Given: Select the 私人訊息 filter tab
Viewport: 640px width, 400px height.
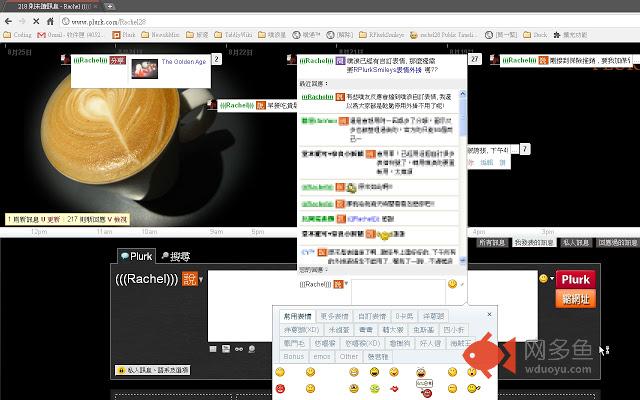Looking at the screenshot, I should pos(576,242).
